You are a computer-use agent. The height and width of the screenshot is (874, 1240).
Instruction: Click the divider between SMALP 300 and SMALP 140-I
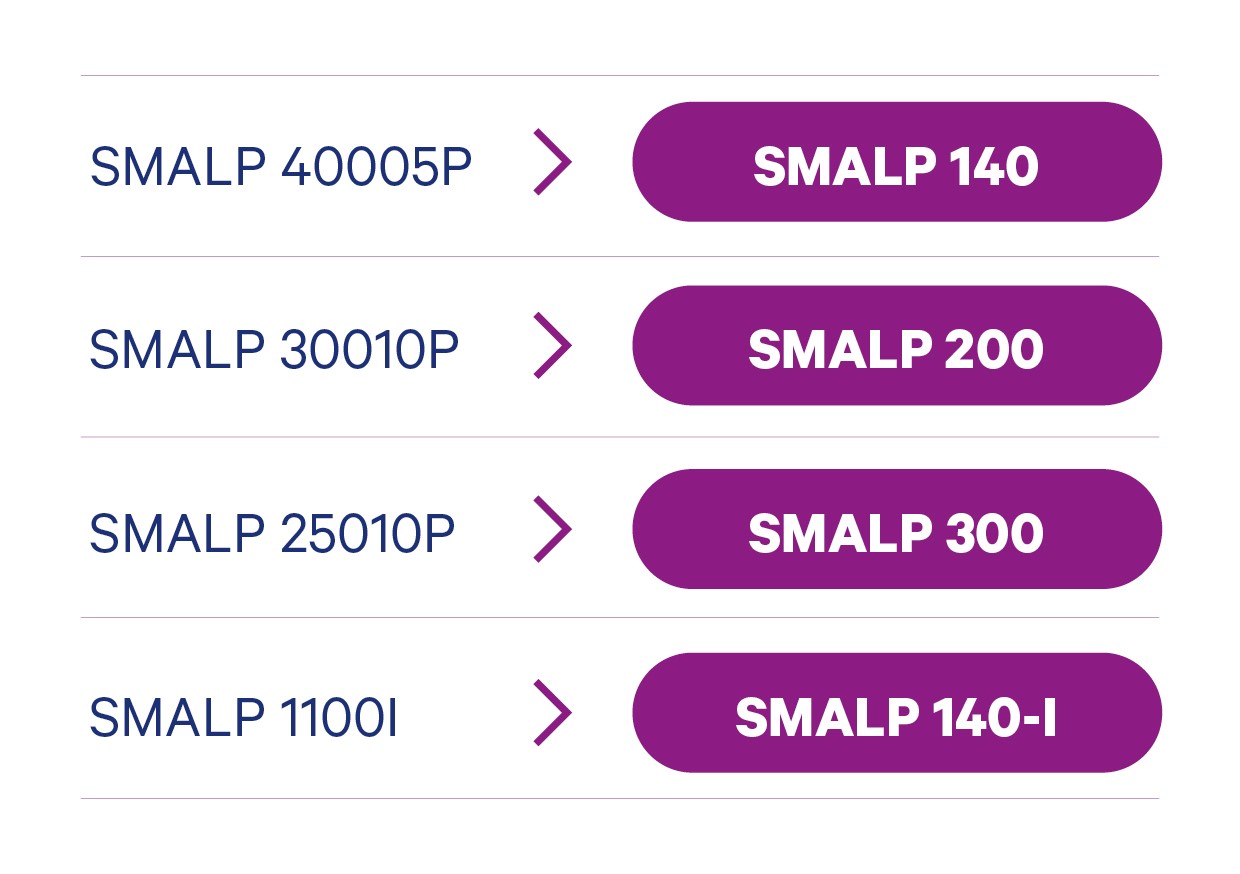pos(620,617)
